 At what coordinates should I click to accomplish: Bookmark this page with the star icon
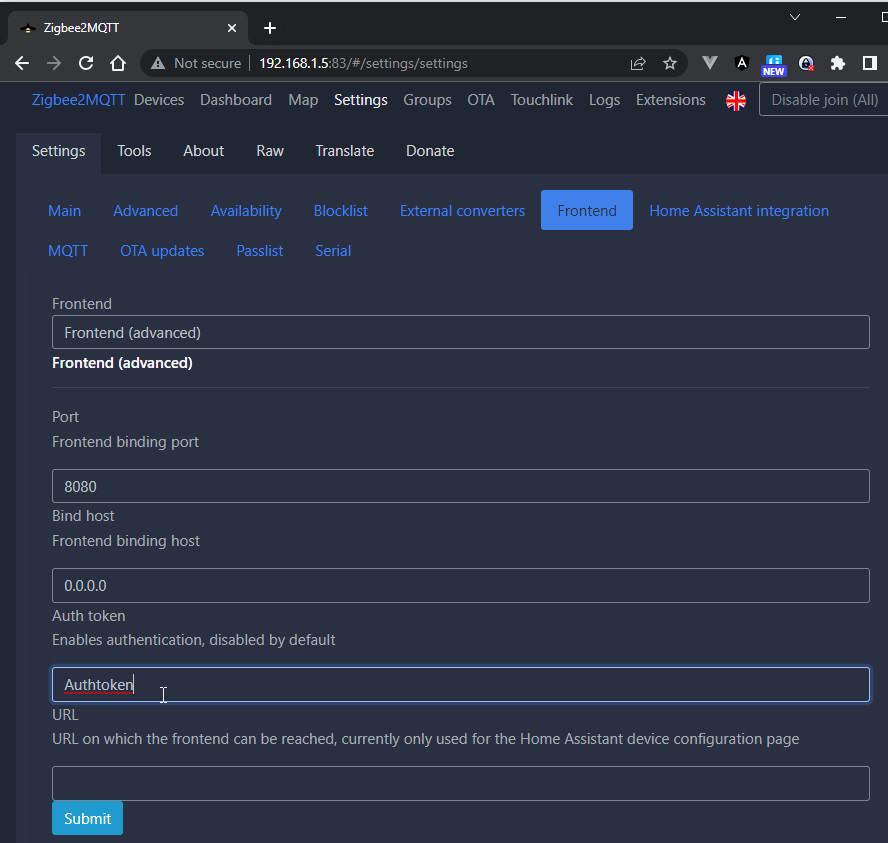[x=670, y=63]
